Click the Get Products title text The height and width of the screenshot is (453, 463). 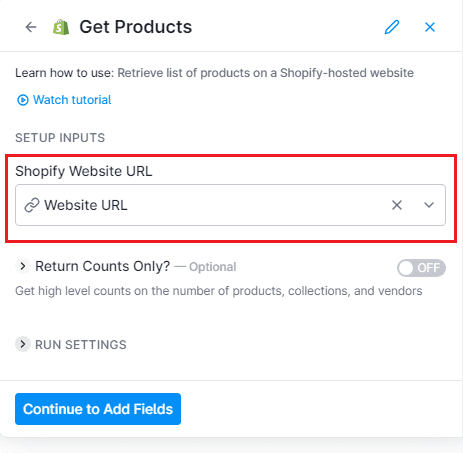click(136, 27)
